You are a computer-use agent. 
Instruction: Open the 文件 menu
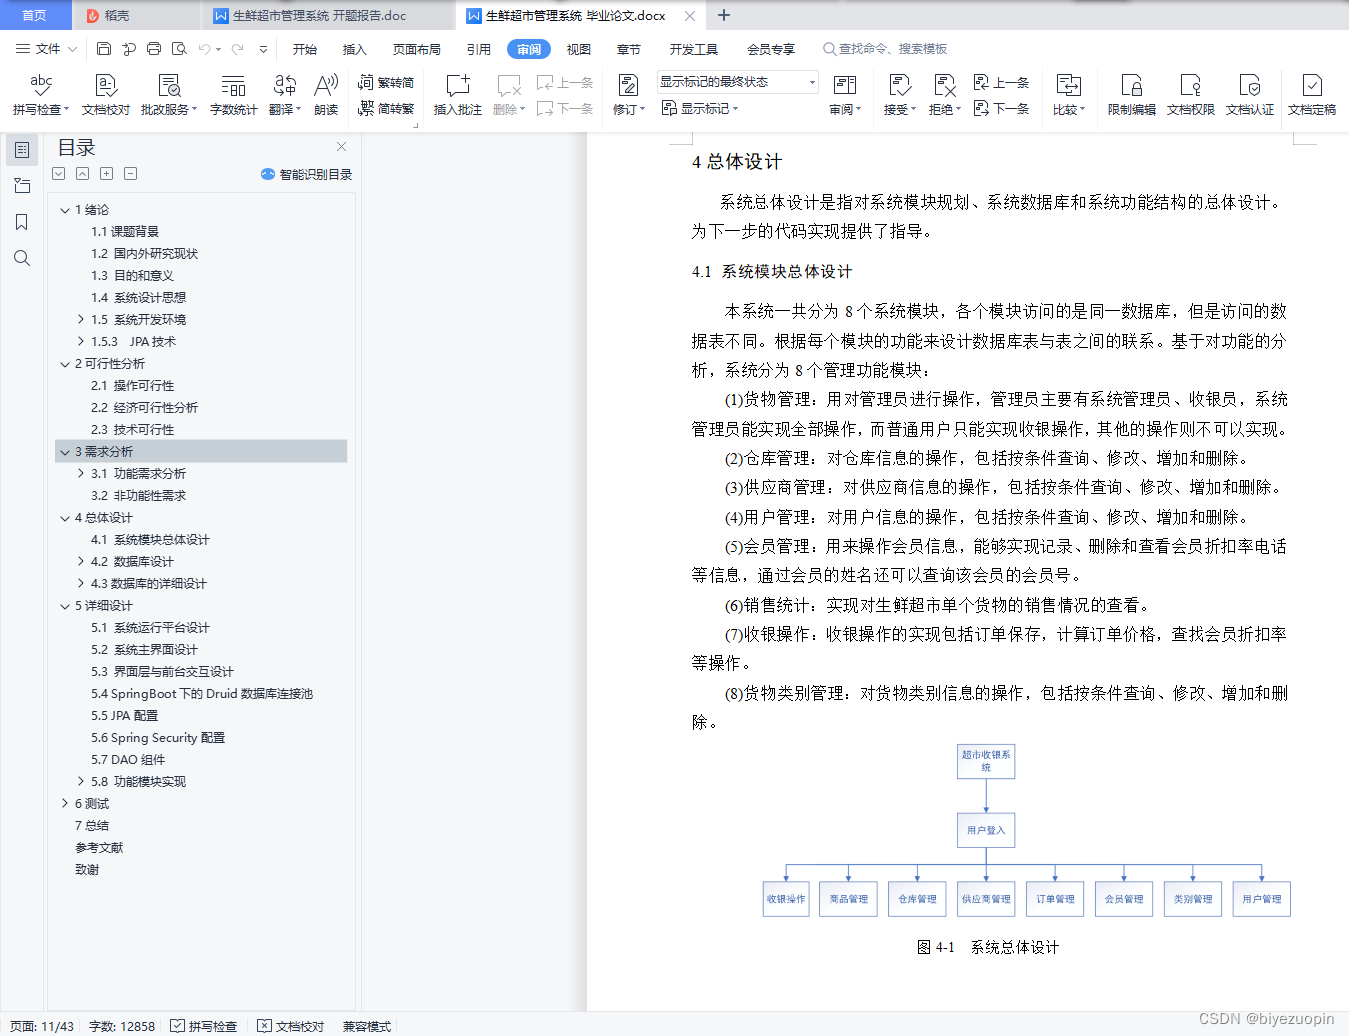point(46,48)
